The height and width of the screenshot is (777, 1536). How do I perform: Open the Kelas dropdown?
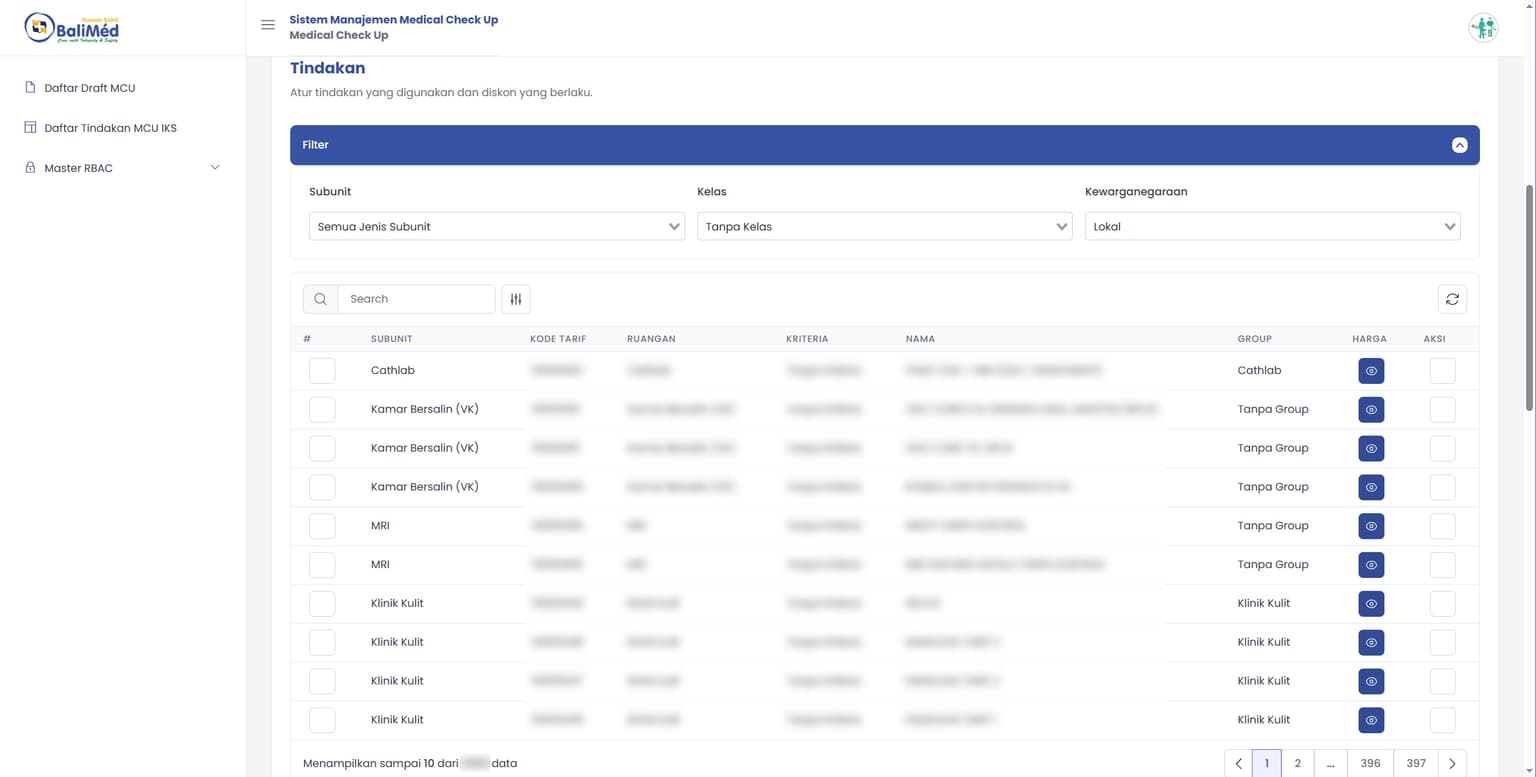[884, 227]
